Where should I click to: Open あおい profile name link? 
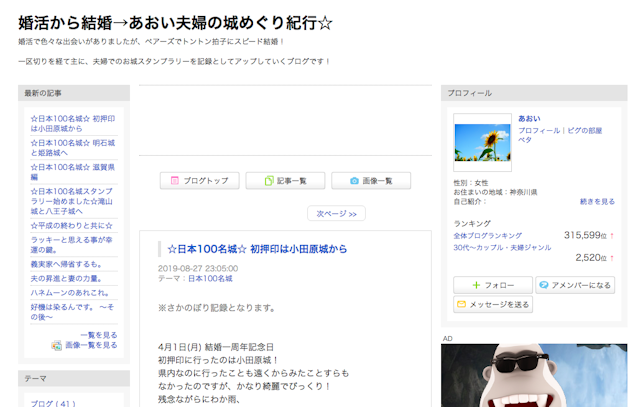pyautogui.click(x=529, y=119)
